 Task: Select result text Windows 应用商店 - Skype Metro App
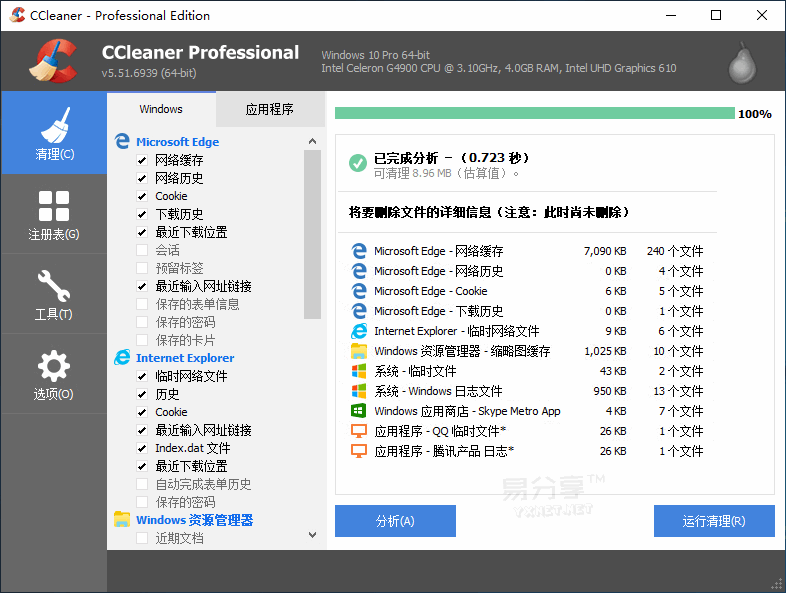pos(467,411)
